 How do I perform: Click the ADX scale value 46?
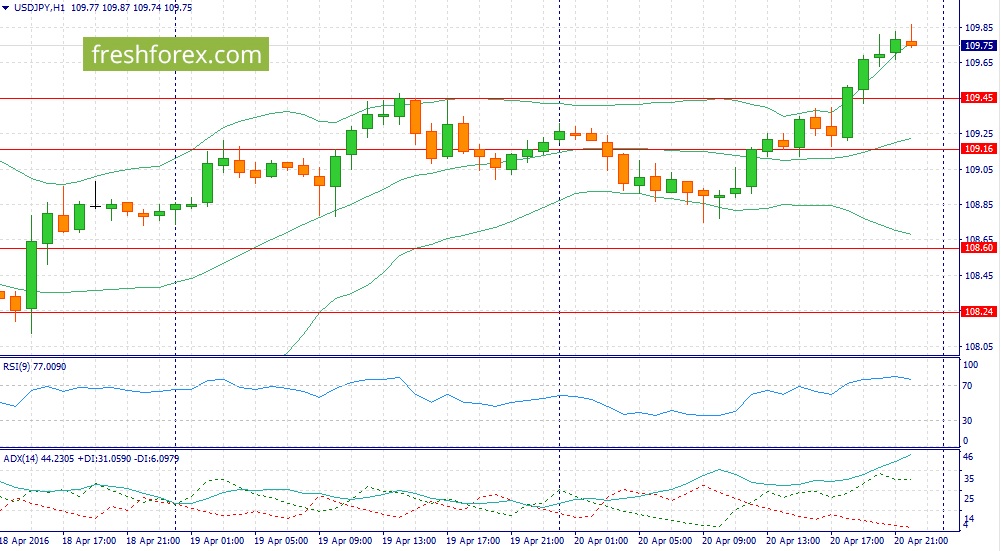point(967,457)
